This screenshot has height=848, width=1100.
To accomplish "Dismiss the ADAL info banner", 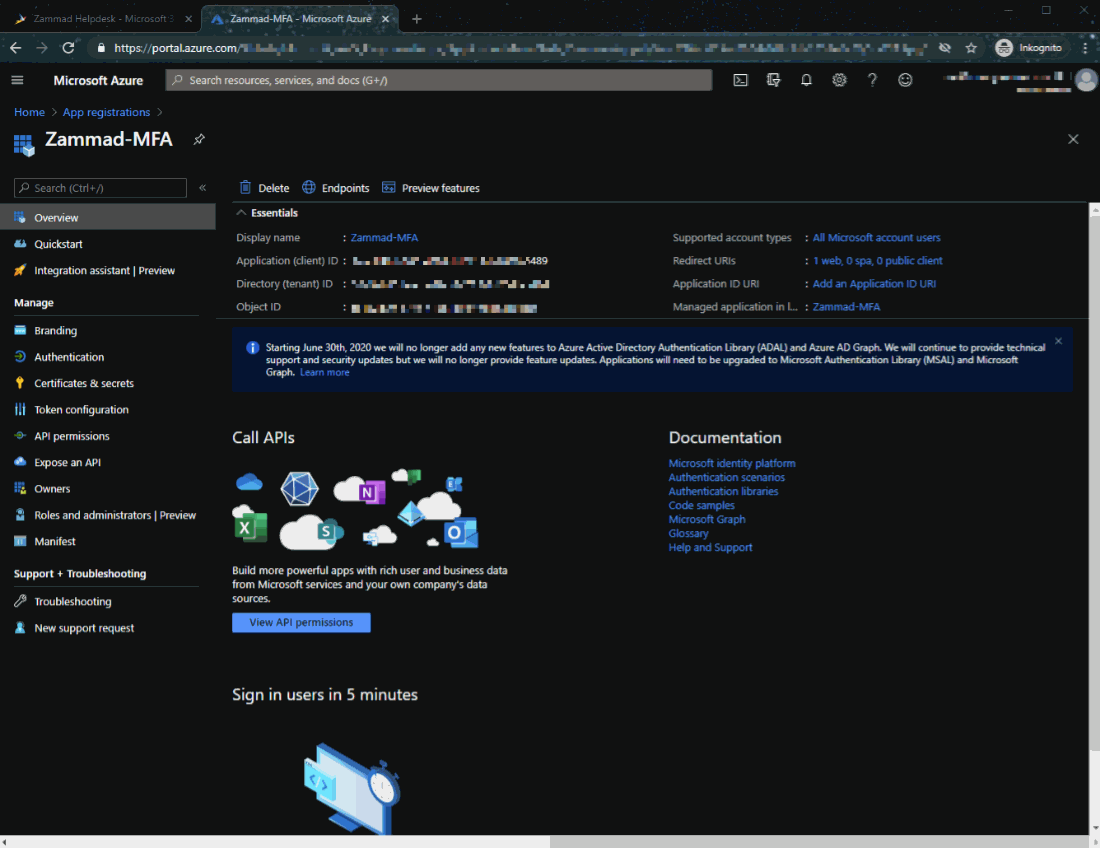I will click(1058, 341).
